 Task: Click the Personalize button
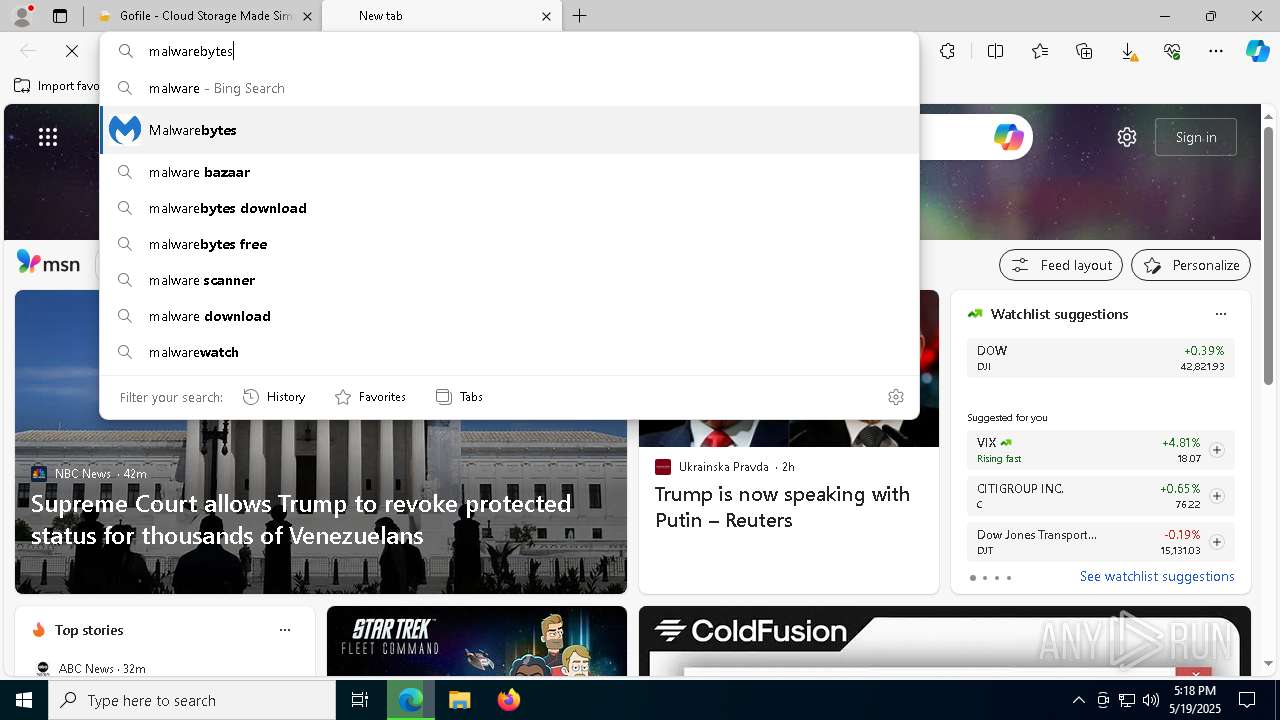pyautogui.click(x=1191, y=265)
